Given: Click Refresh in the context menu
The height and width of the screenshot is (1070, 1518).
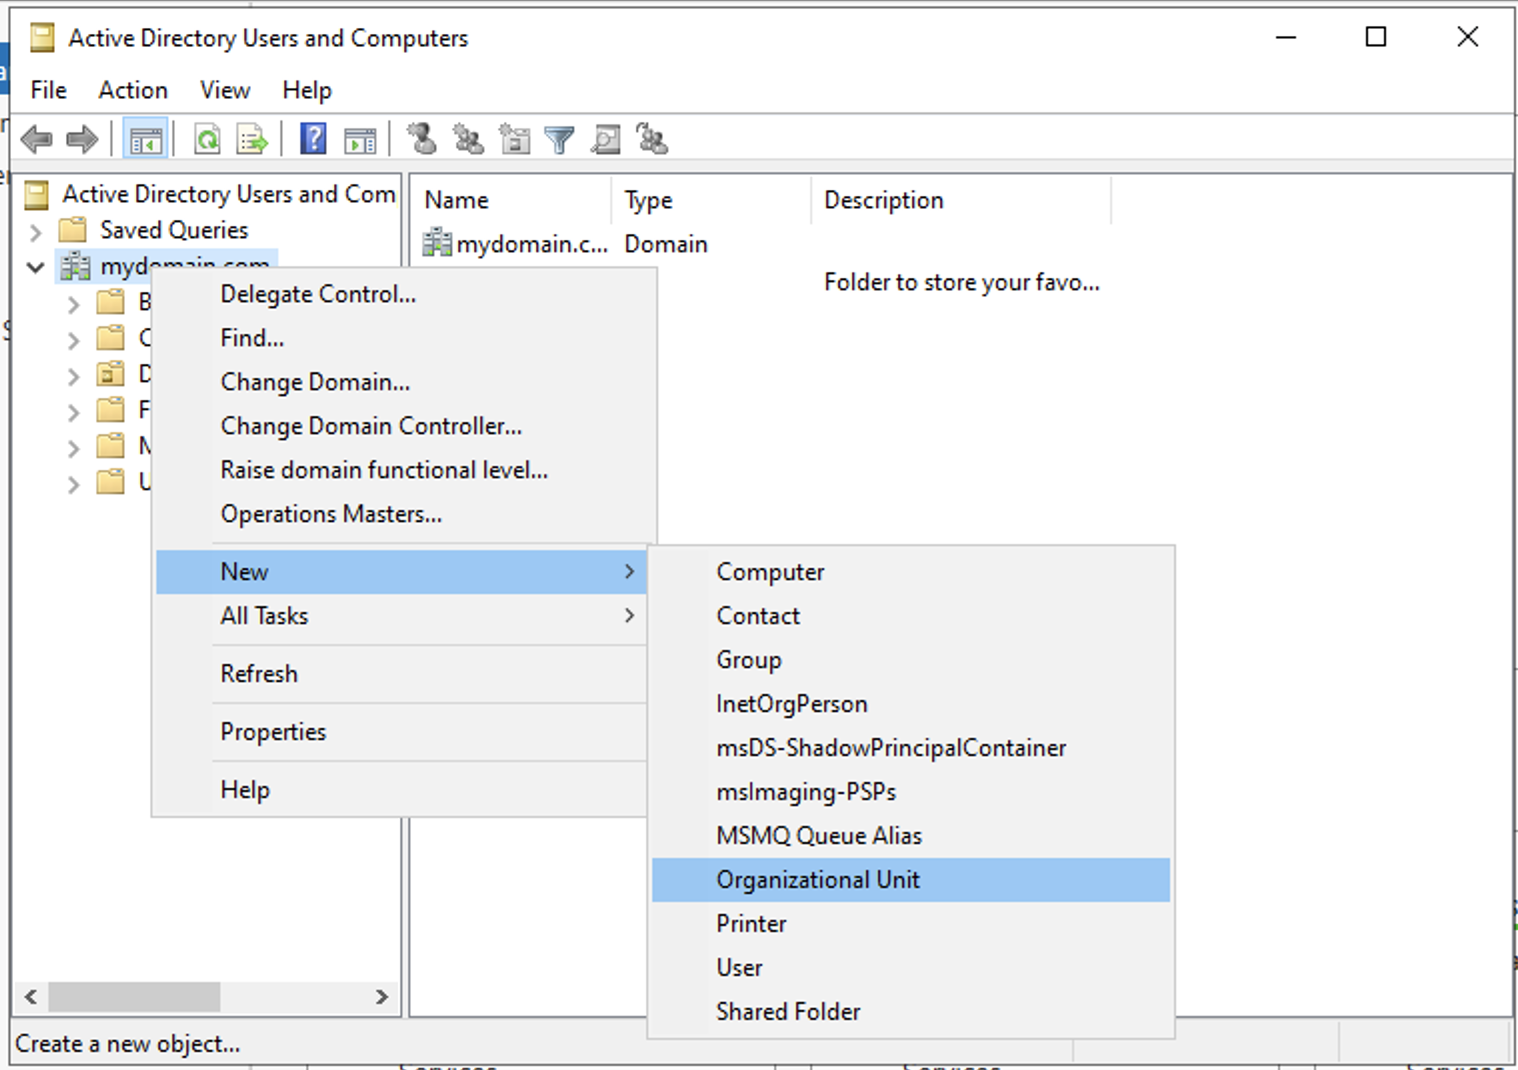Looking at the screenshot, I should [x=401, y=674].
